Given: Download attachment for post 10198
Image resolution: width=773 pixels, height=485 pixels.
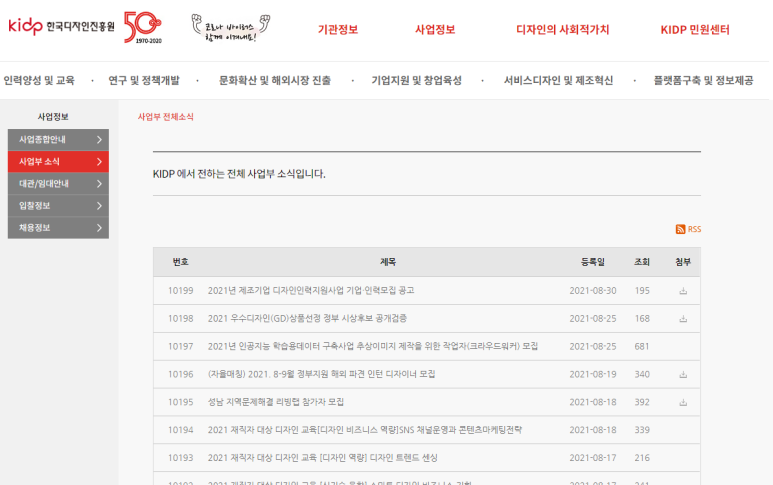Looking at the screenshot, I should (683, 319).
